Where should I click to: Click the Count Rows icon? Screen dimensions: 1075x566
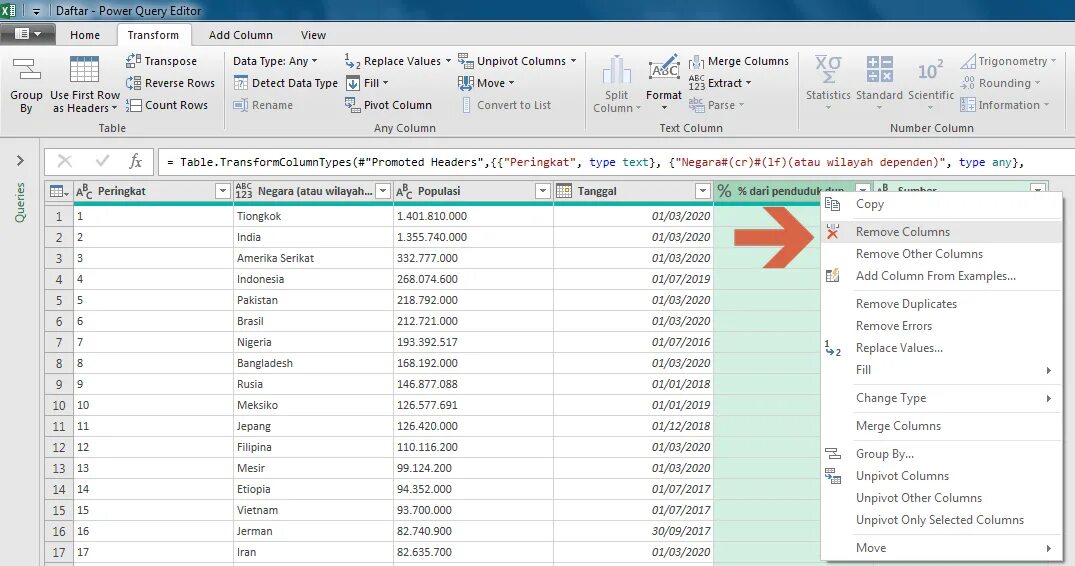pos(134,105)
